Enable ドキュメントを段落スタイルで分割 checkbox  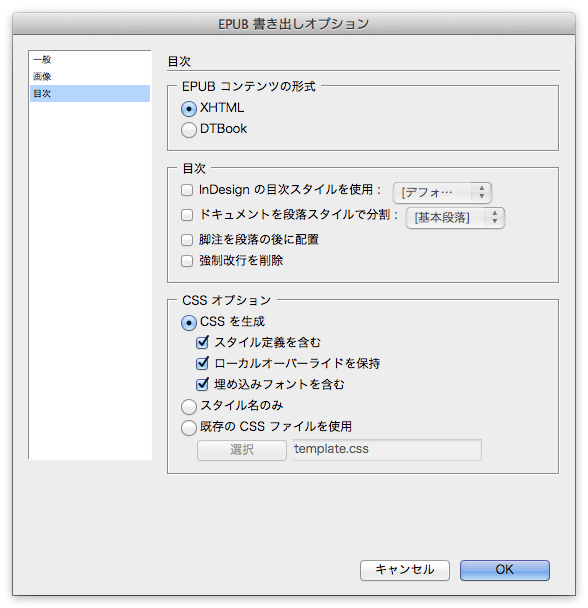tap(187, 215)
